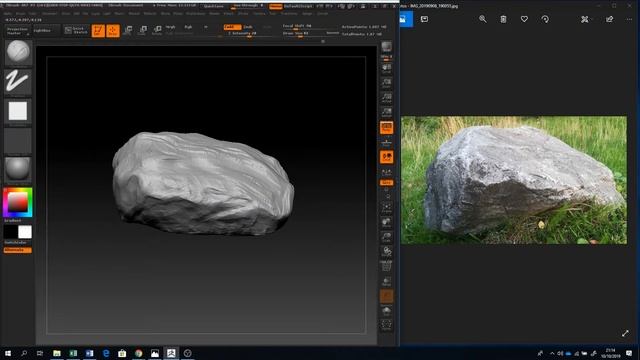Select the Scale transform tool in top shelf

(142, 30)
